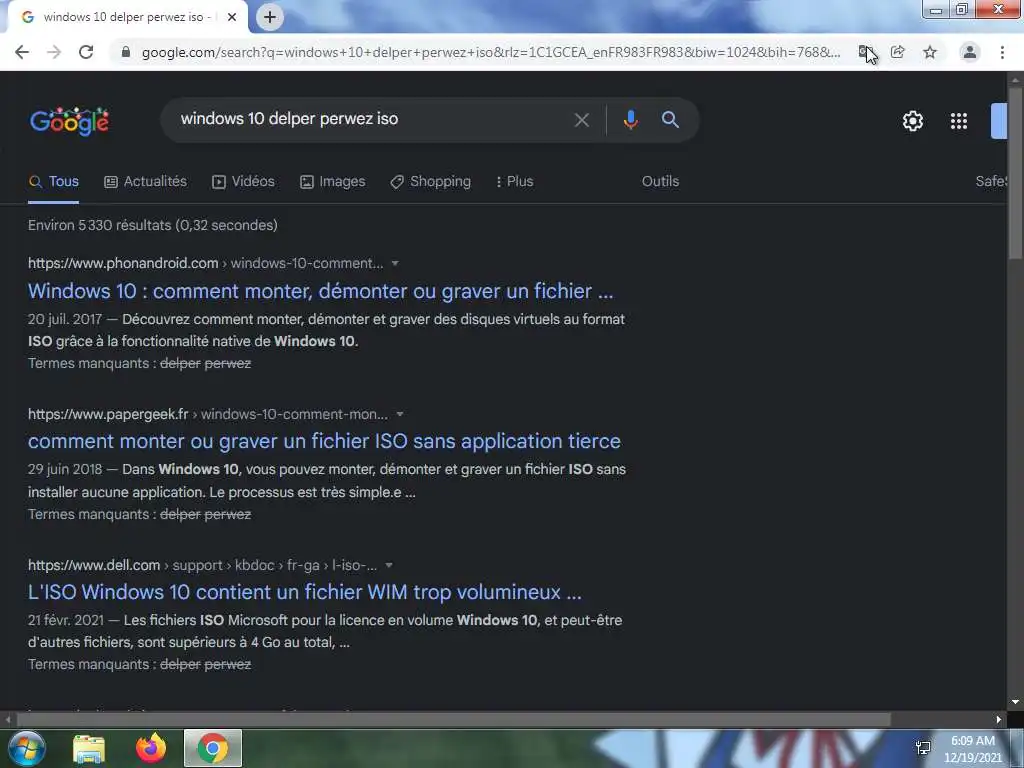Click '20 juil. 2017' snippet text
Viewport: 1024px width, 768px height.
pyautogui.click(x=65, y=319)
